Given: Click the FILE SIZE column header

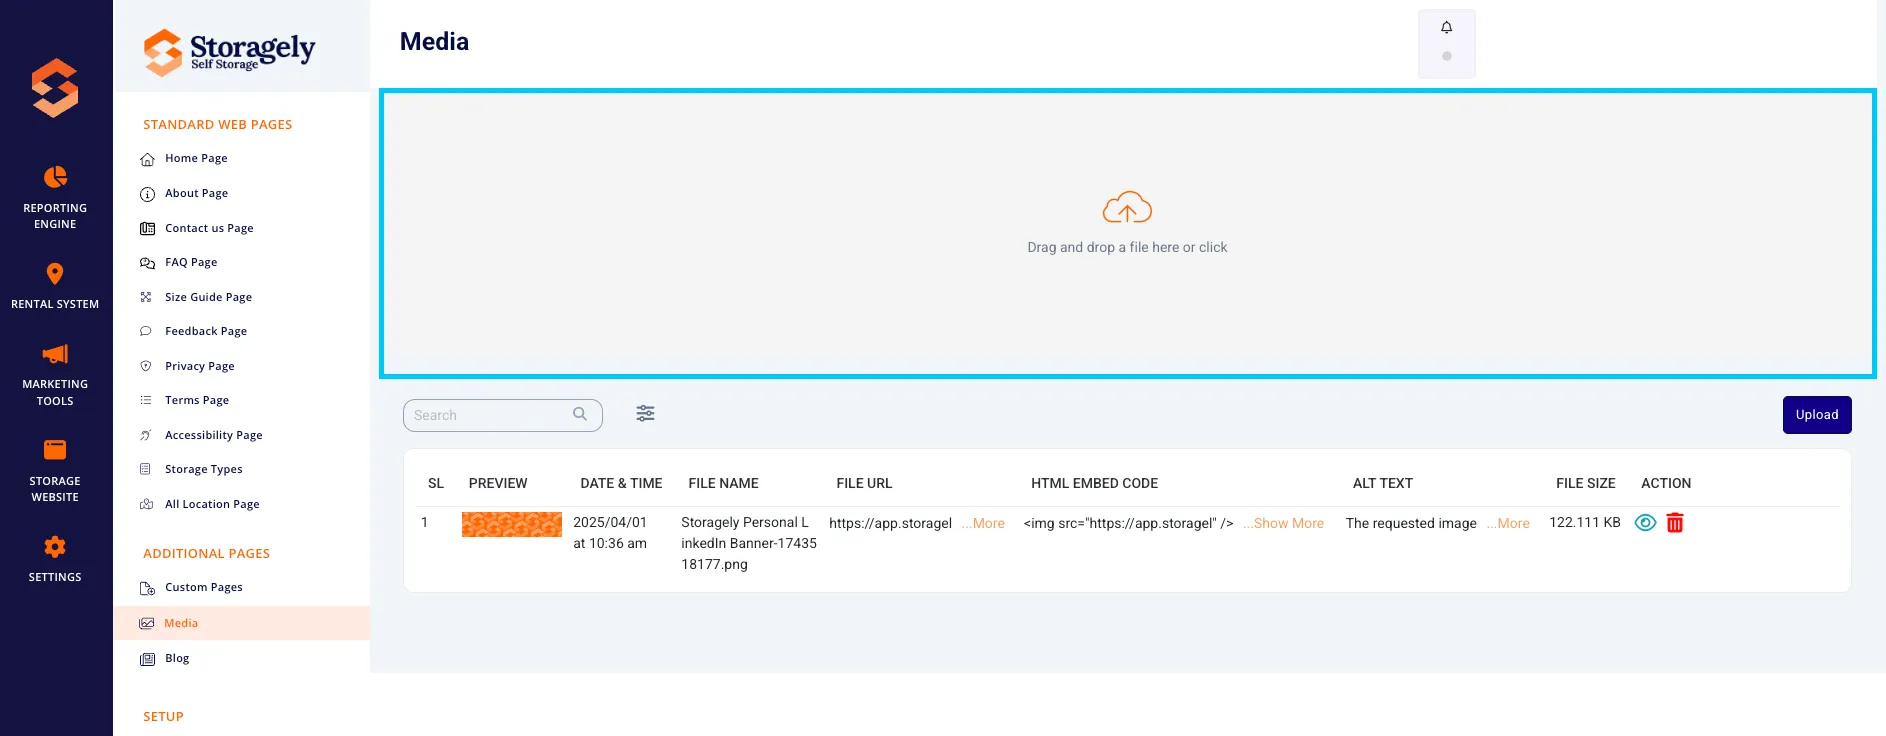Looking at the screenshot, I should click(1586, 483).
